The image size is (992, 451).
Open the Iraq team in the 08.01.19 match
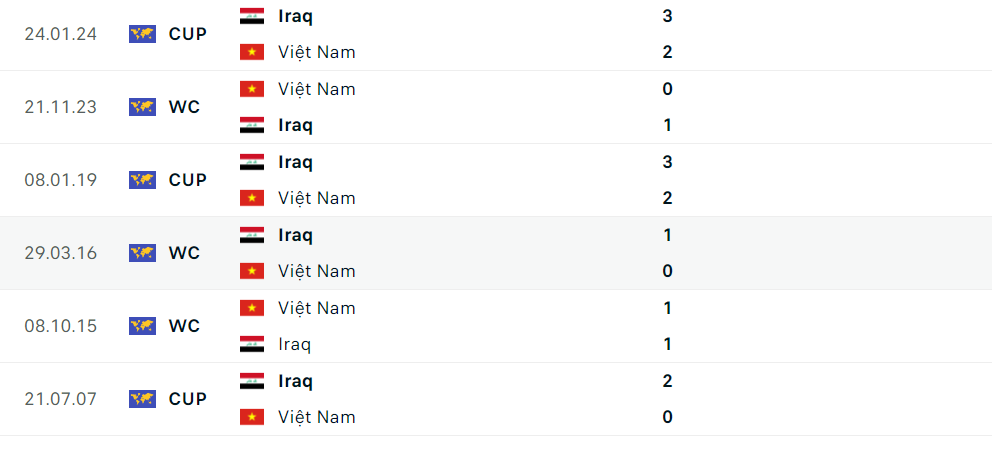click(x=295, y=162)
